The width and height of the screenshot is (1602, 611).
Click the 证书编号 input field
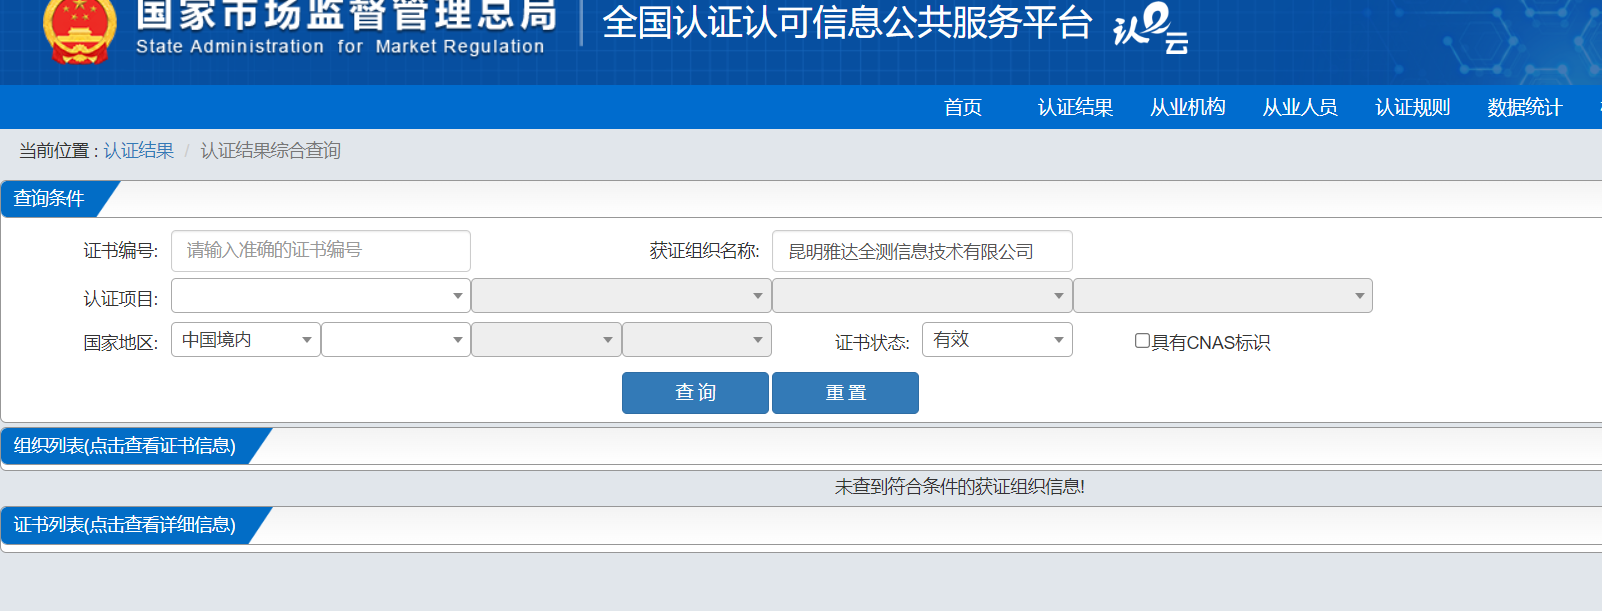pos(321,251)
